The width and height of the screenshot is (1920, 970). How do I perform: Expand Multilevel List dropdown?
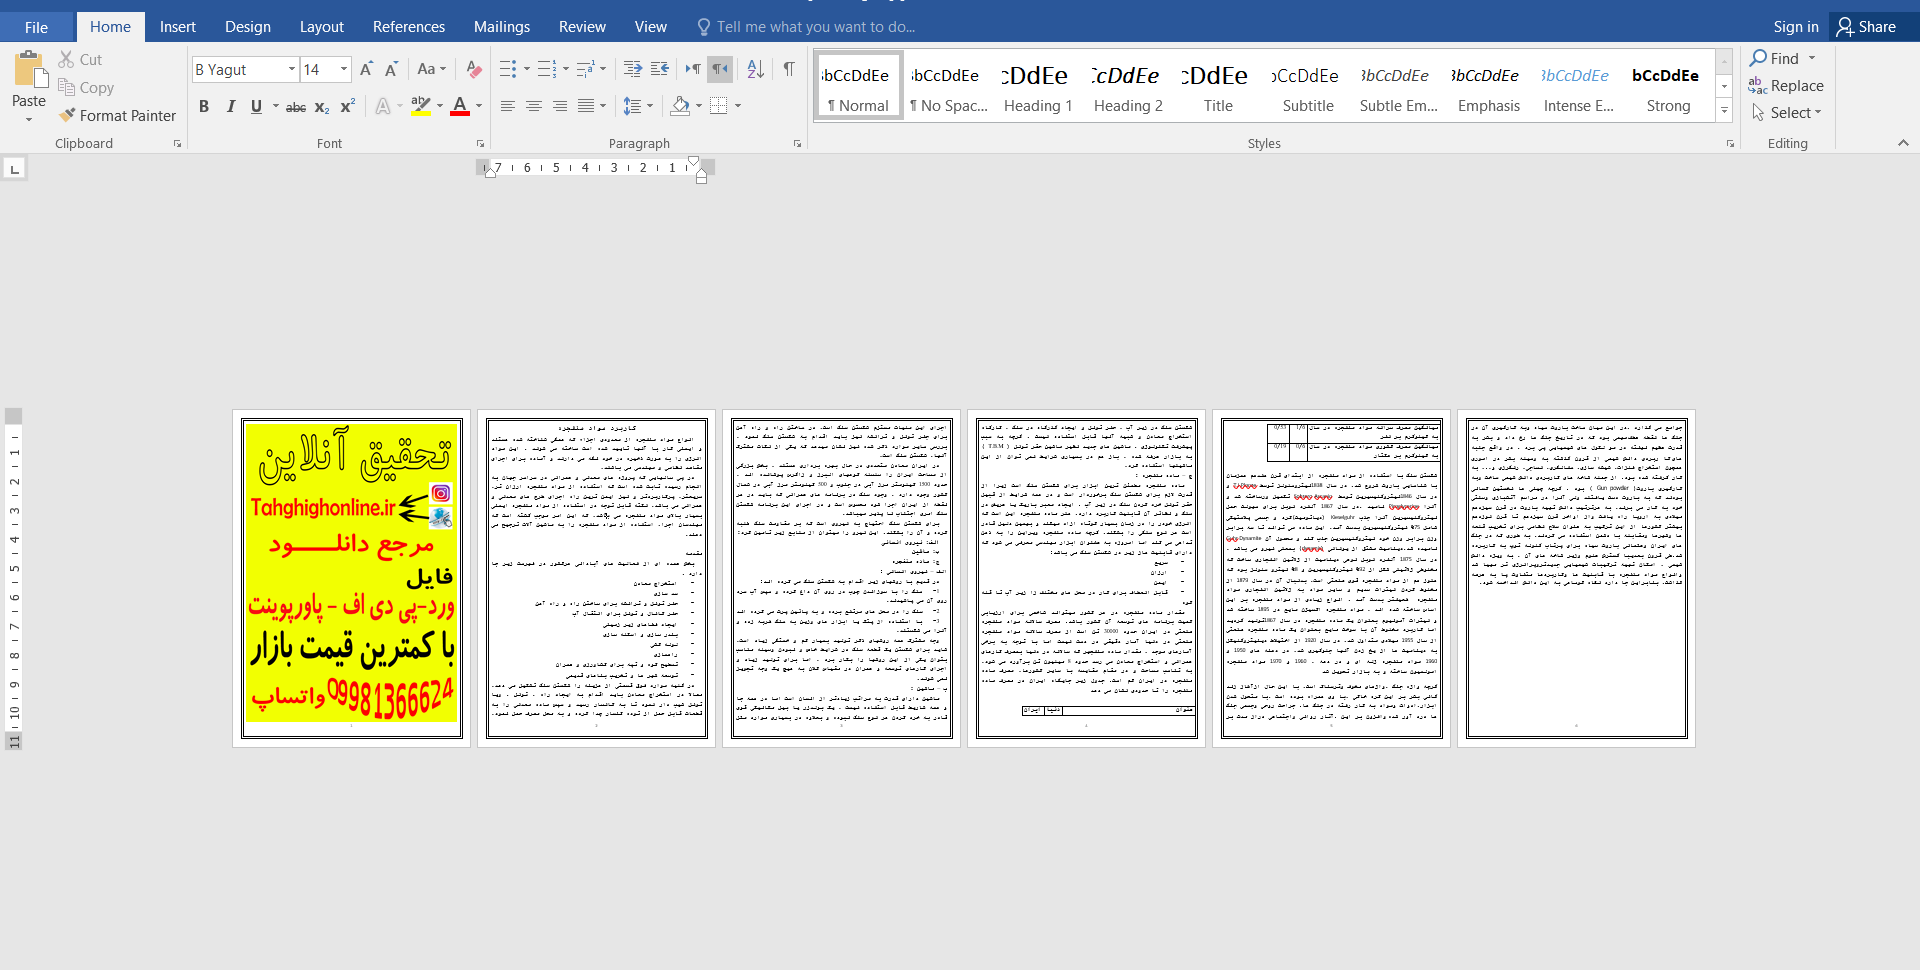click(603, 69)
